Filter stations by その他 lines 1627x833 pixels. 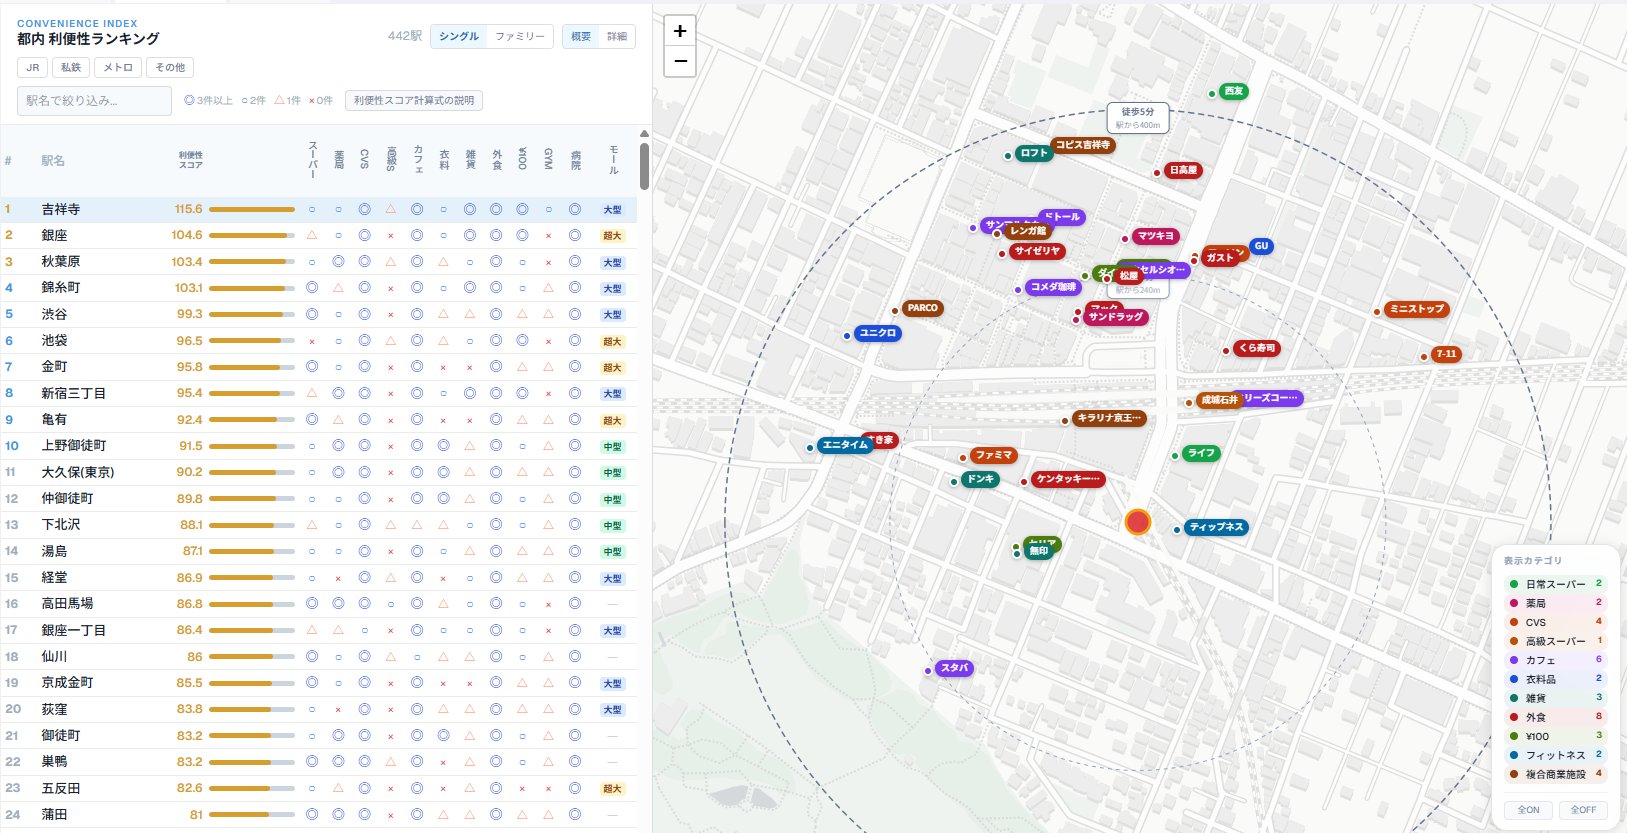click(170, 67)
